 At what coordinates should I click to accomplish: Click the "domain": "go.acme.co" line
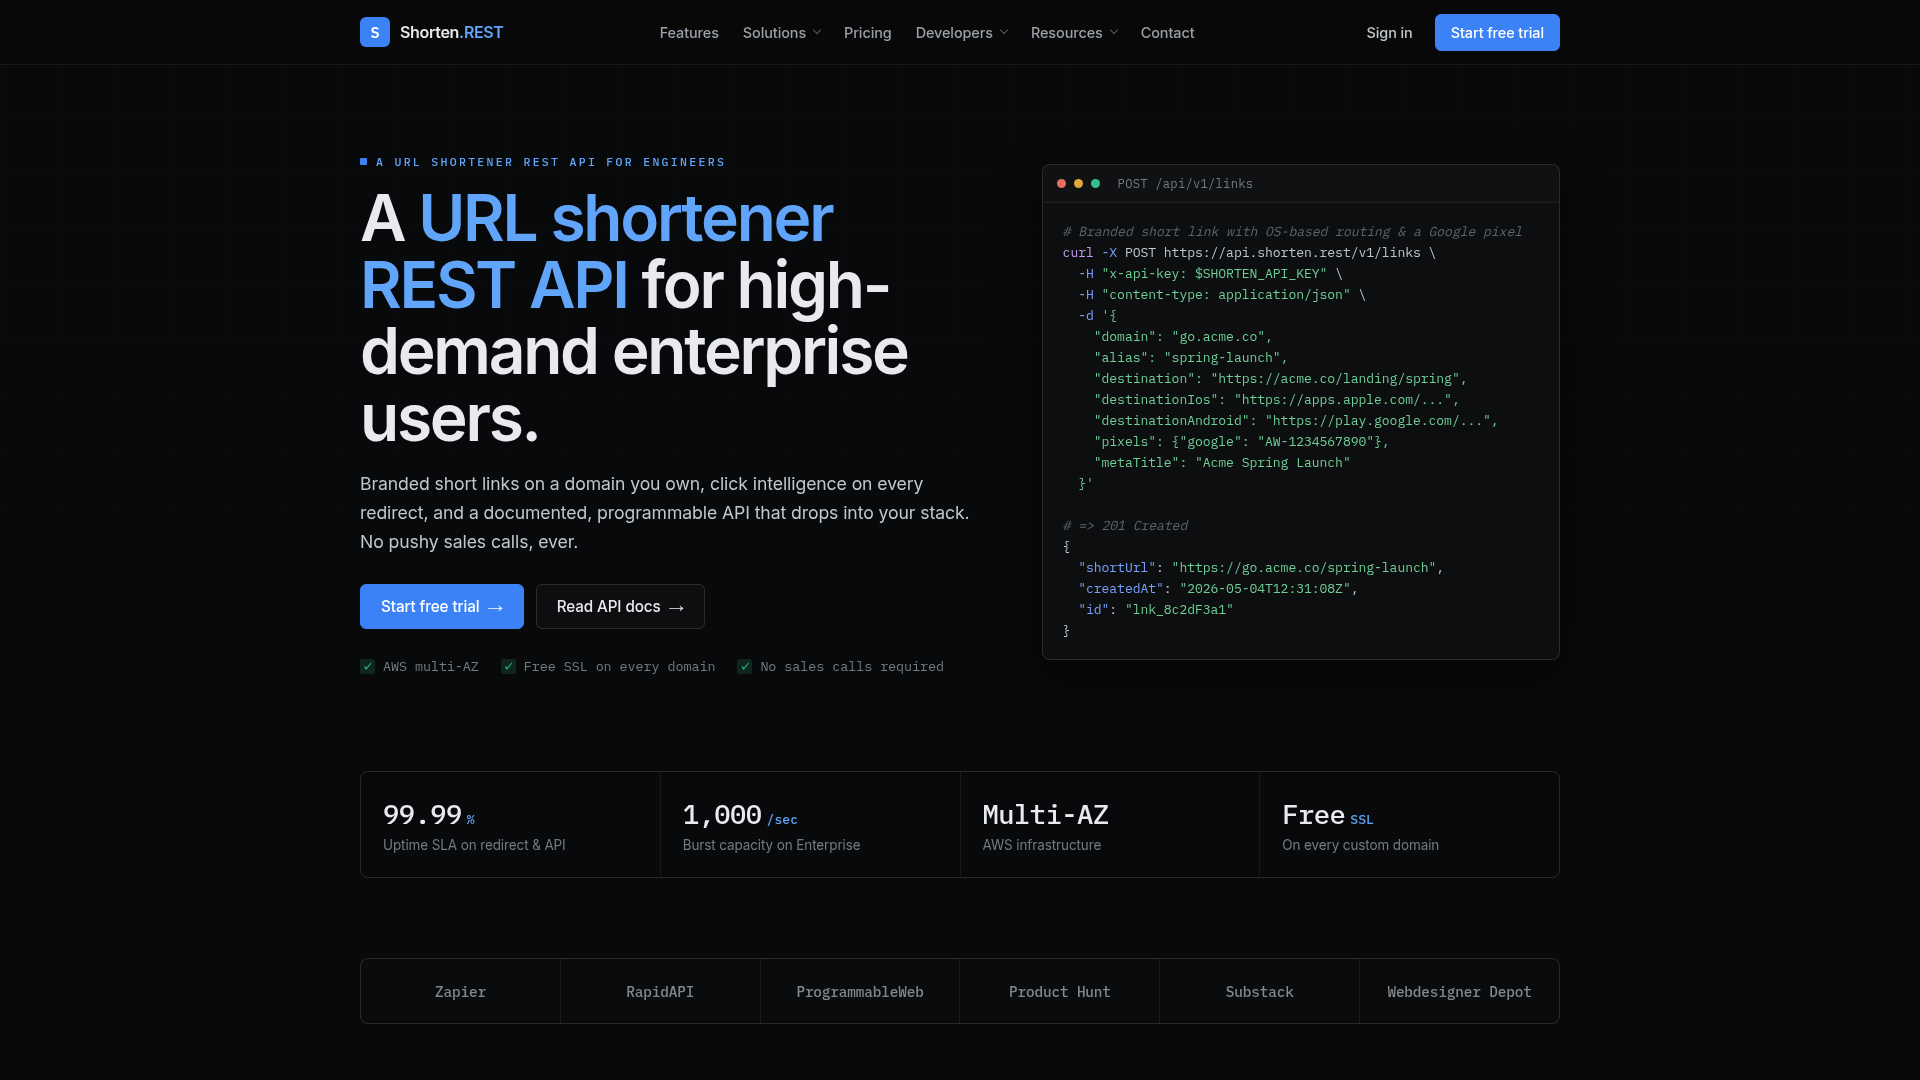tap(1183, 337)
